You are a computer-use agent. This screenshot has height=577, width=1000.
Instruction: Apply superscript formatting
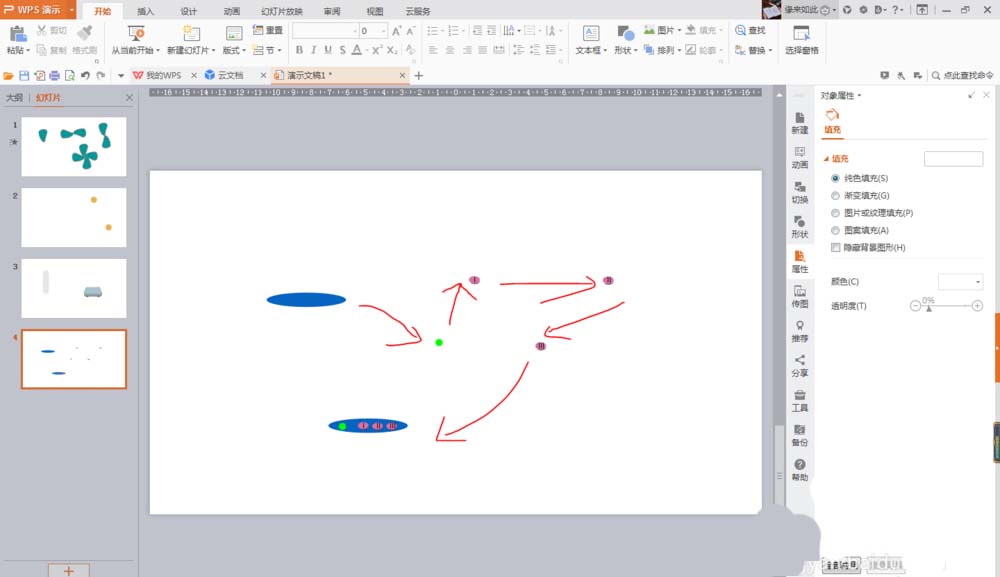pos(377,50)
